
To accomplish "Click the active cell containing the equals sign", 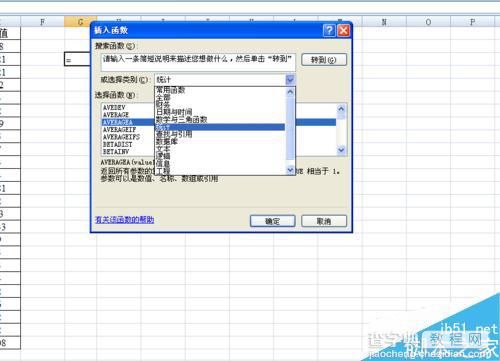I will tap(77, 59).
